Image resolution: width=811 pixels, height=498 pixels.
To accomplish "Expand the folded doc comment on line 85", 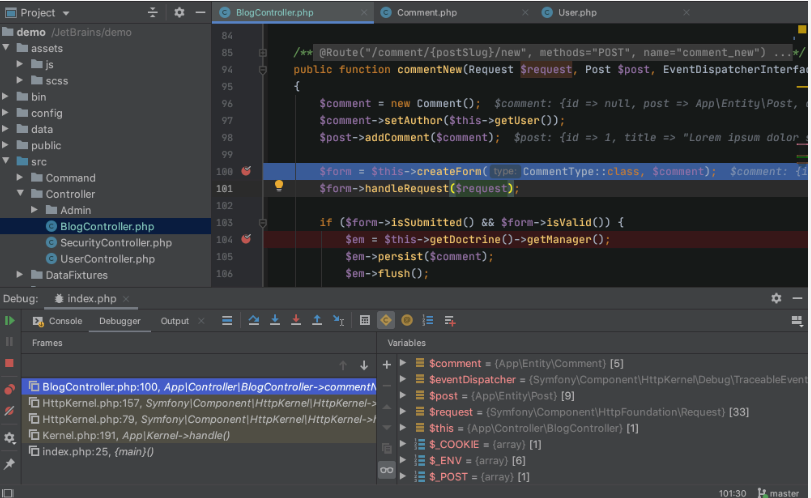I will [263, 53].
